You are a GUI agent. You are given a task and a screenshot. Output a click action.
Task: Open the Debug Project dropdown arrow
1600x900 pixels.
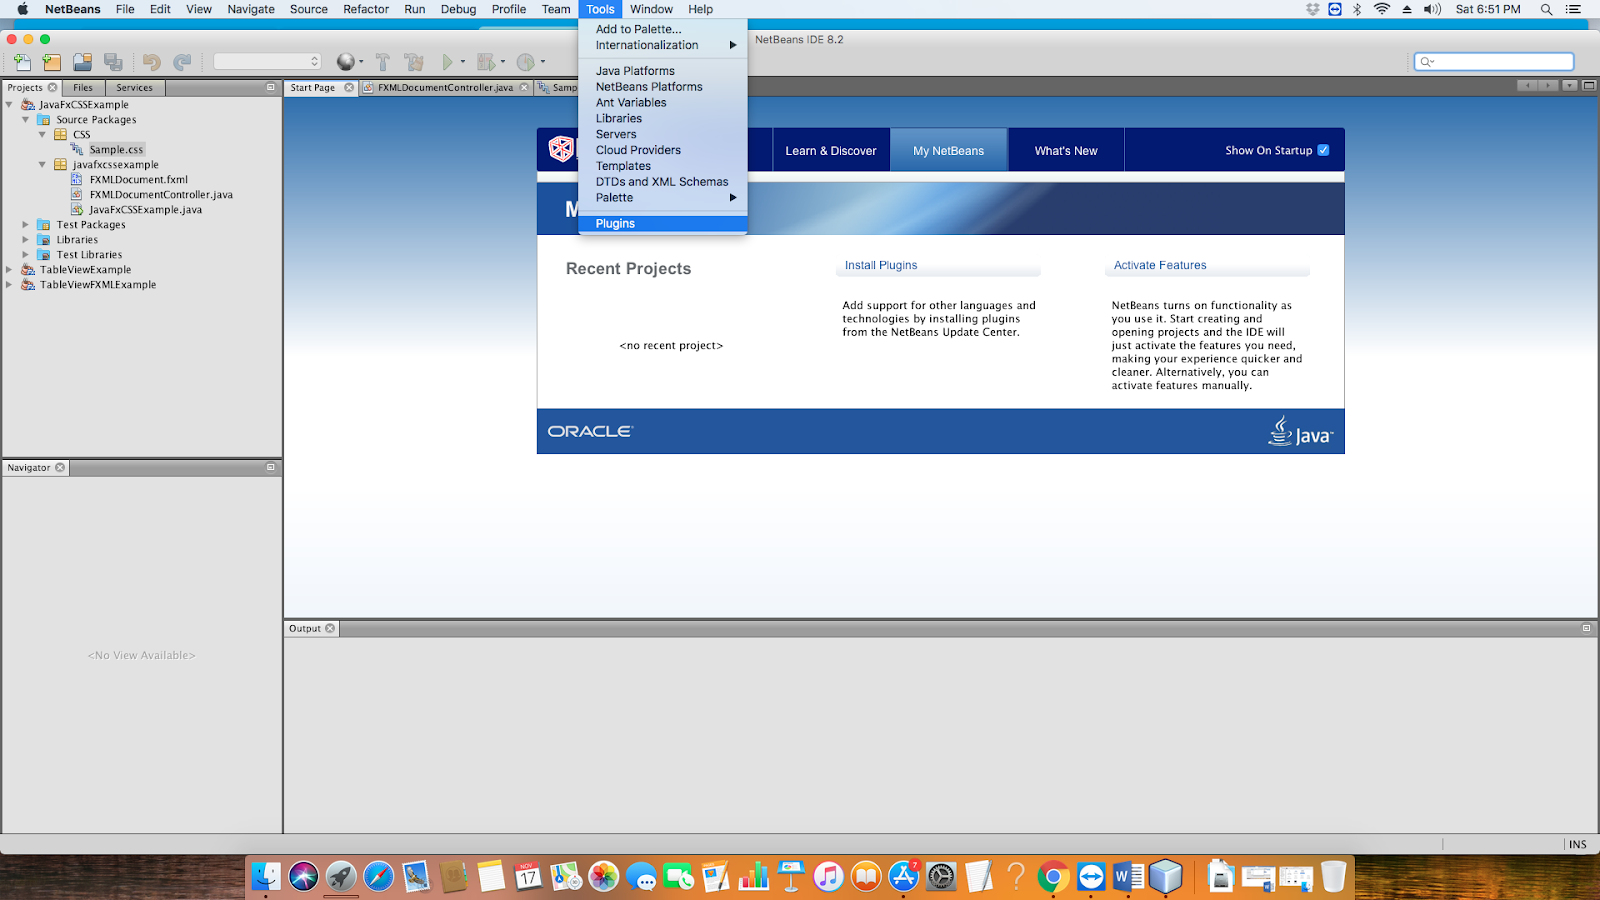click(503, 62)
